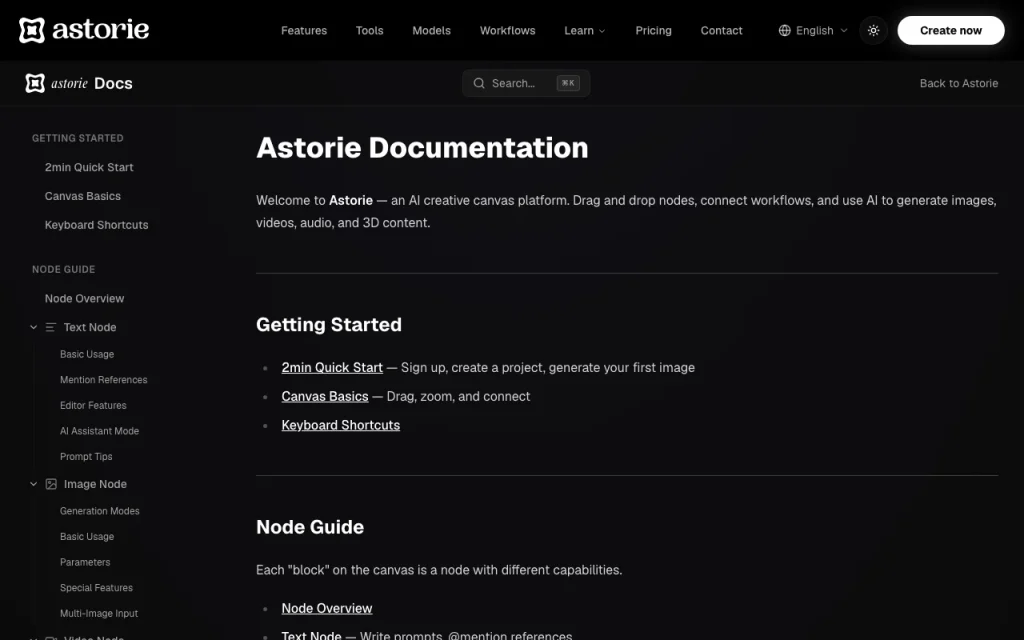Open Contact in top navigation
Viewport: 1024px width, 640px height.
click(722, 31)
